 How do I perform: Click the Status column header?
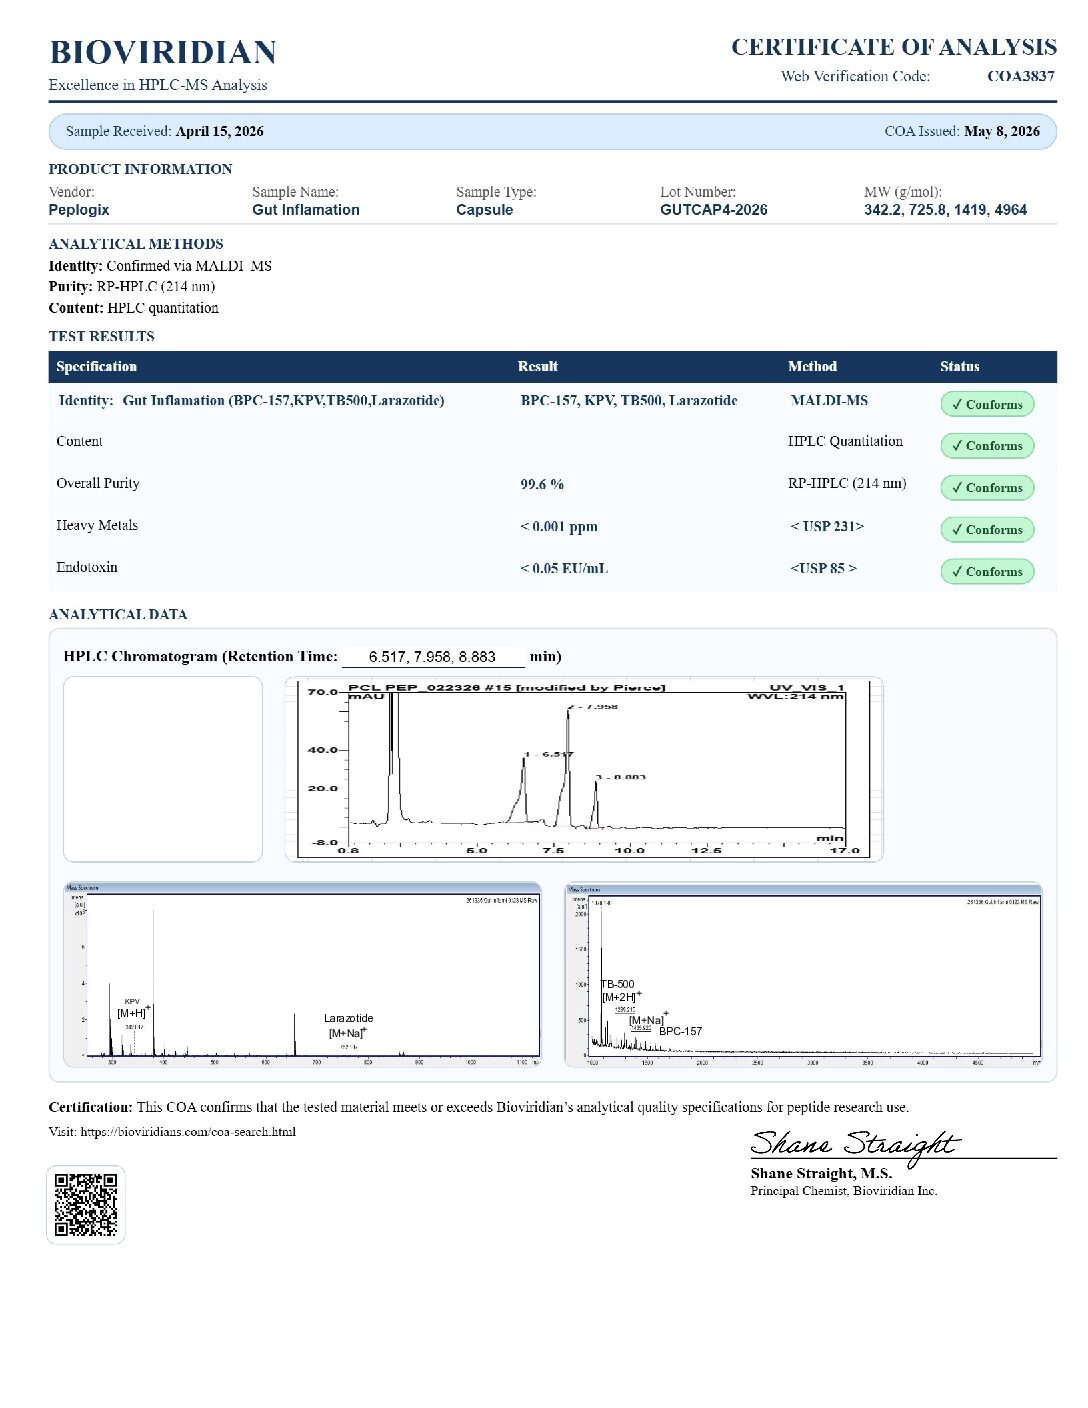point(960,366)
